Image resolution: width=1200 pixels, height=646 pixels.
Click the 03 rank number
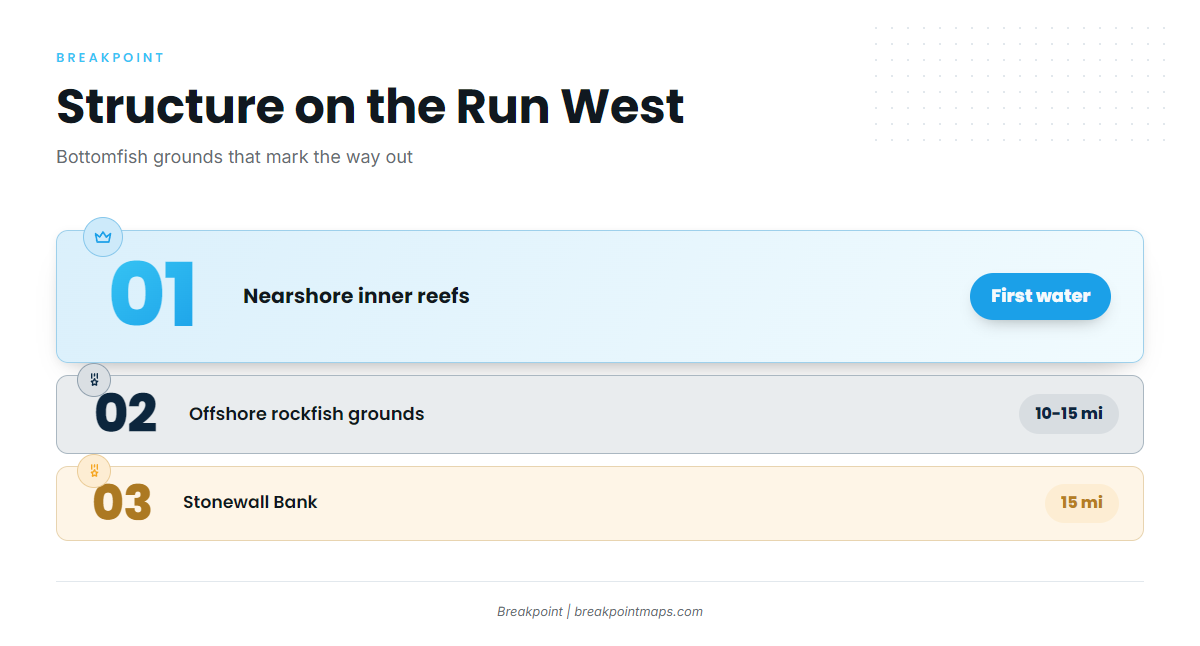pos(122,503)
